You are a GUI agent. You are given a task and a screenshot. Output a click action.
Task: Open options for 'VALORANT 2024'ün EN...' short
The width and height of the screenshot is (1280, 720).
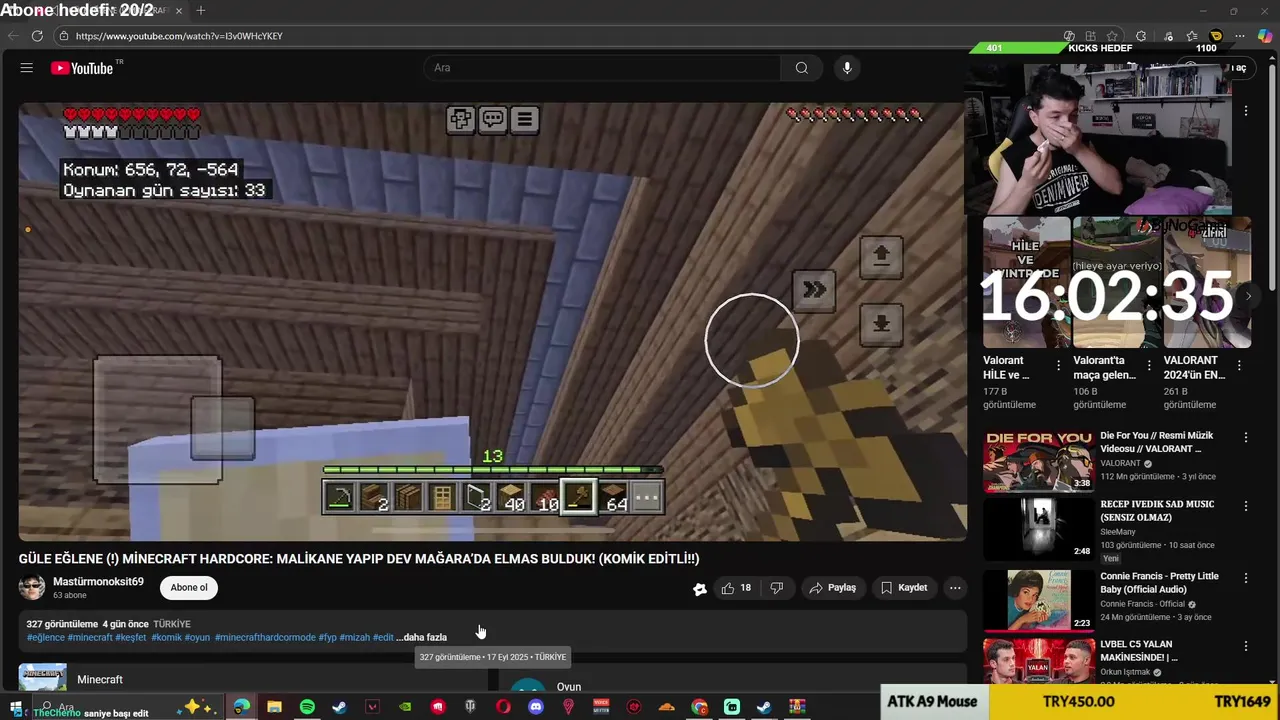(1239, 366)
